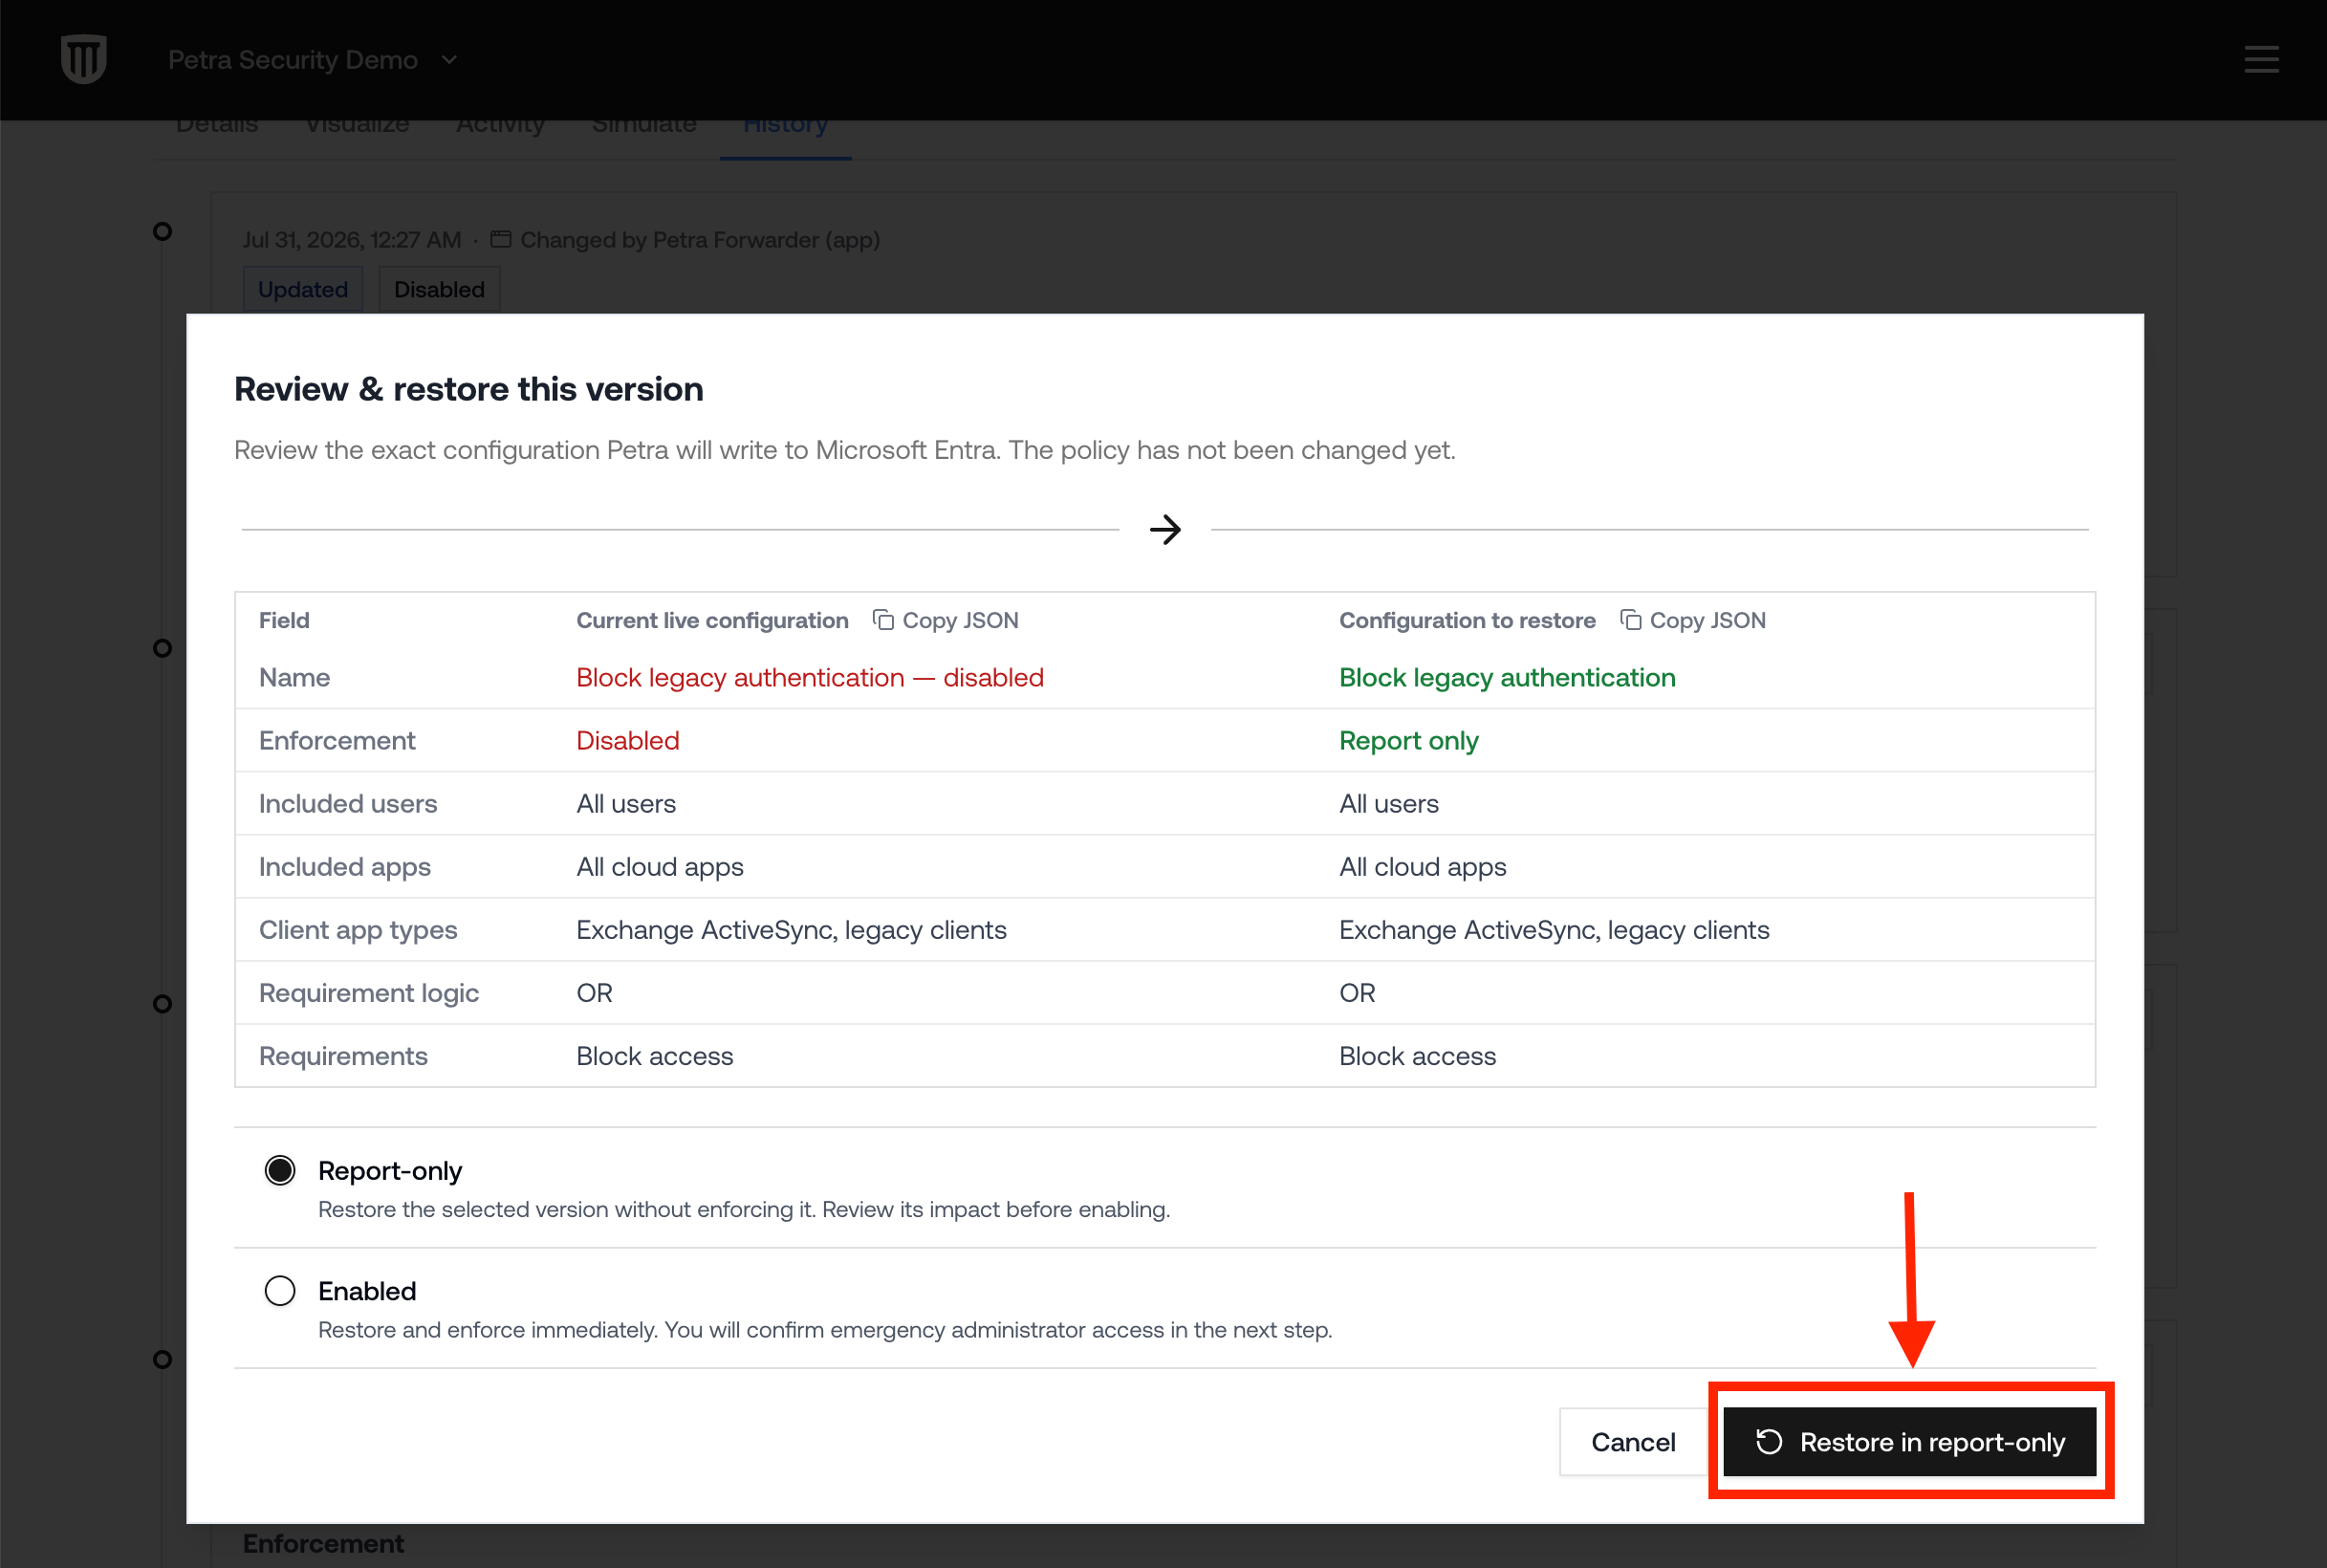Click the 'Requirements' field label
Viewport: 2327px width, 1568px height.
point(343,1055)
